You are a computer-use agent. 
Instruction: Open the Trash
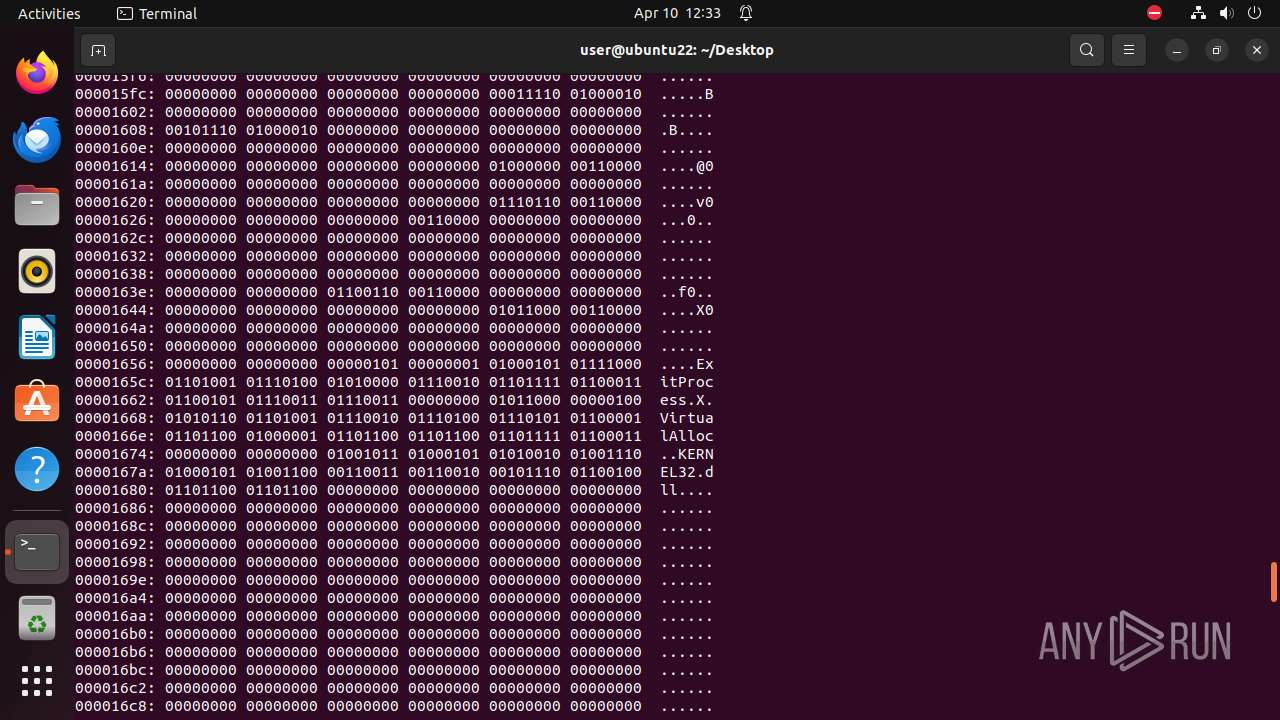37,618
